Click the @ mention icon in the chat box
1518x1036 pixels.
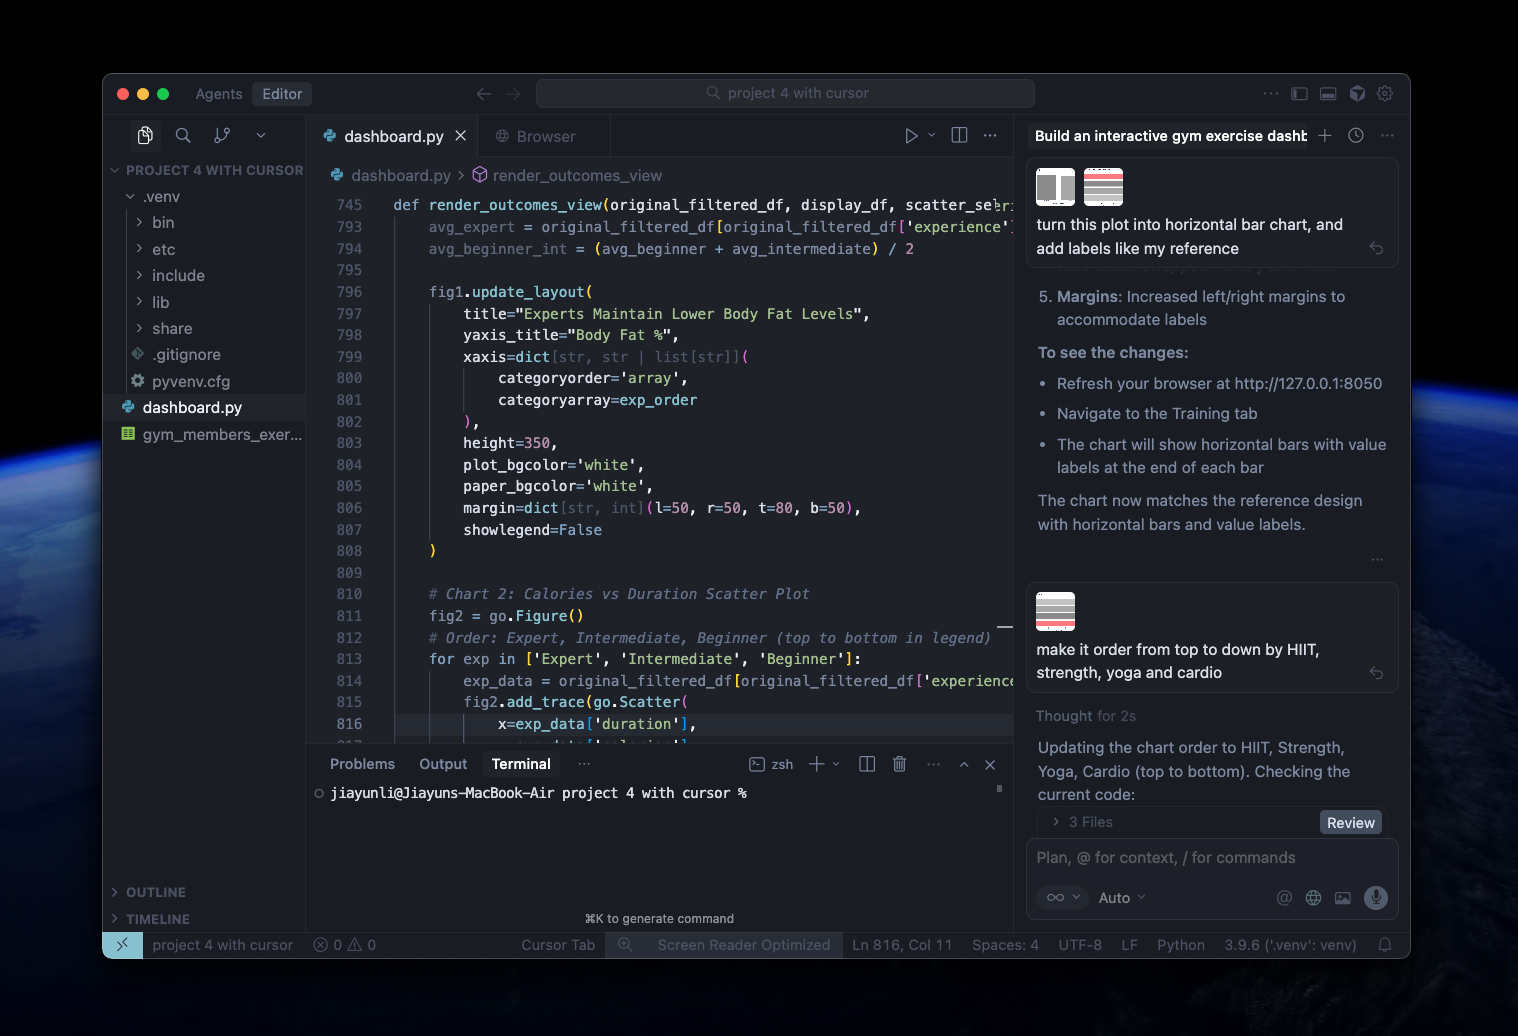[x=1284, y=897]
